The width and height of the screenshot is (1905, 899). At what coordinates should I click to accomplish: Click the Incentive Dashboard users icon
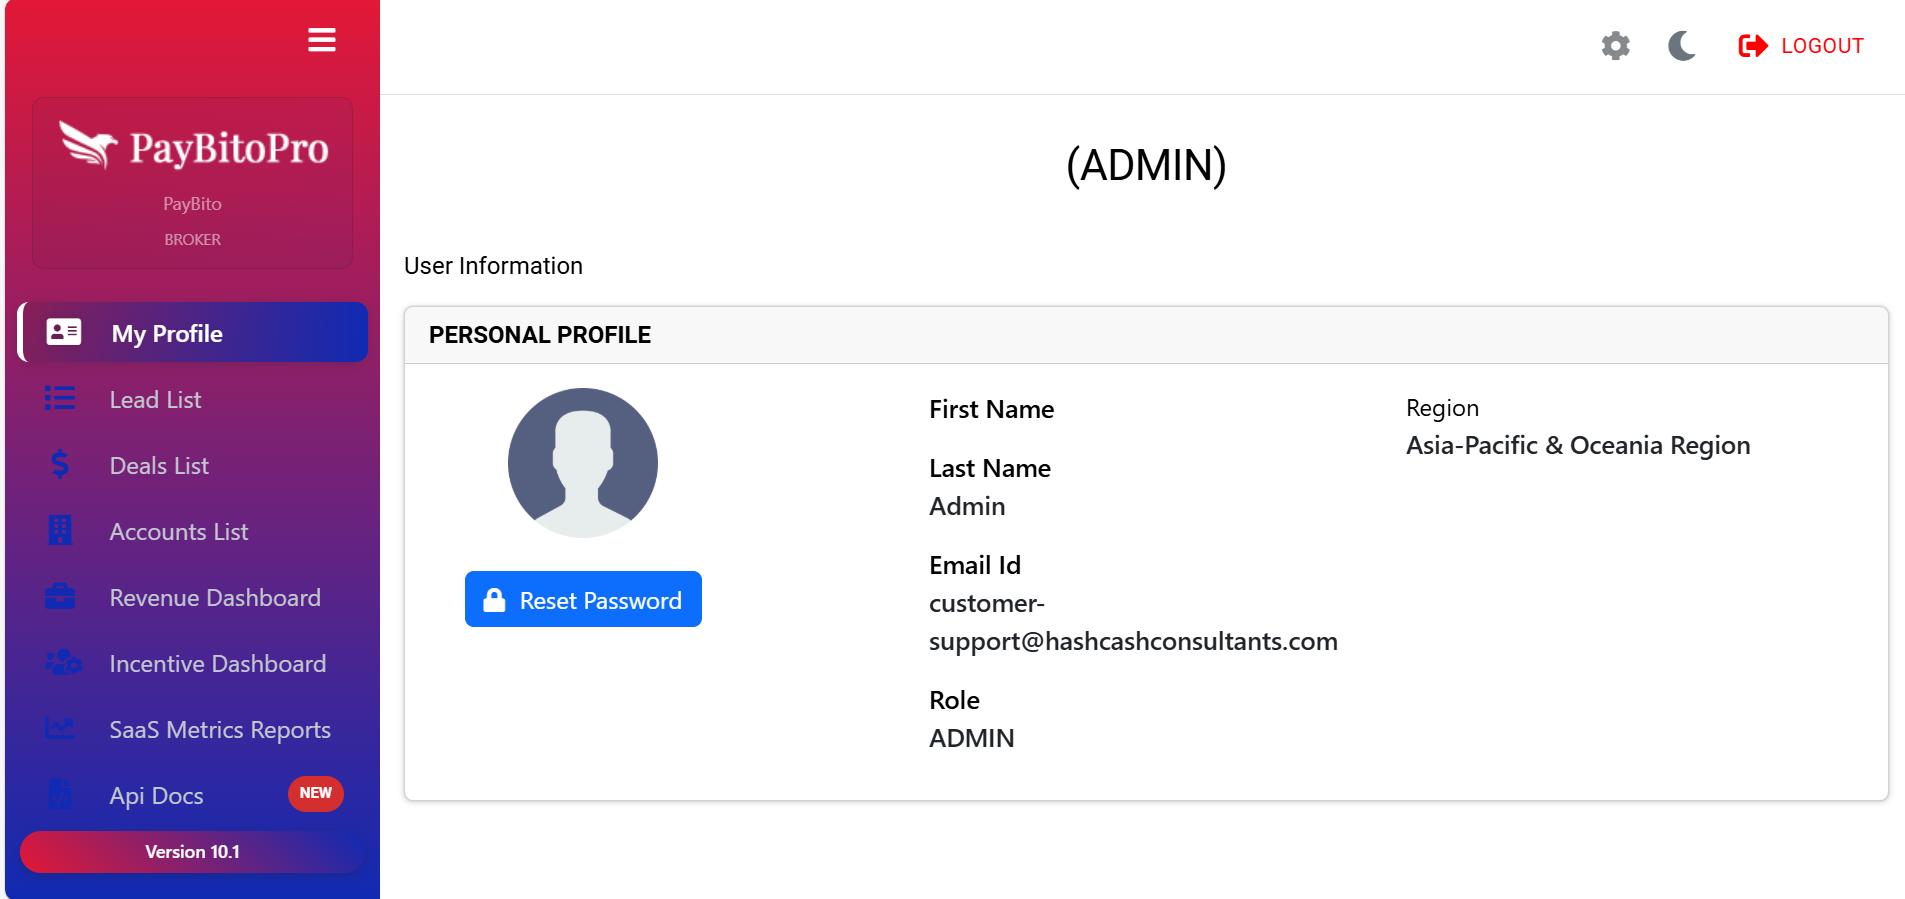[62, 663]
